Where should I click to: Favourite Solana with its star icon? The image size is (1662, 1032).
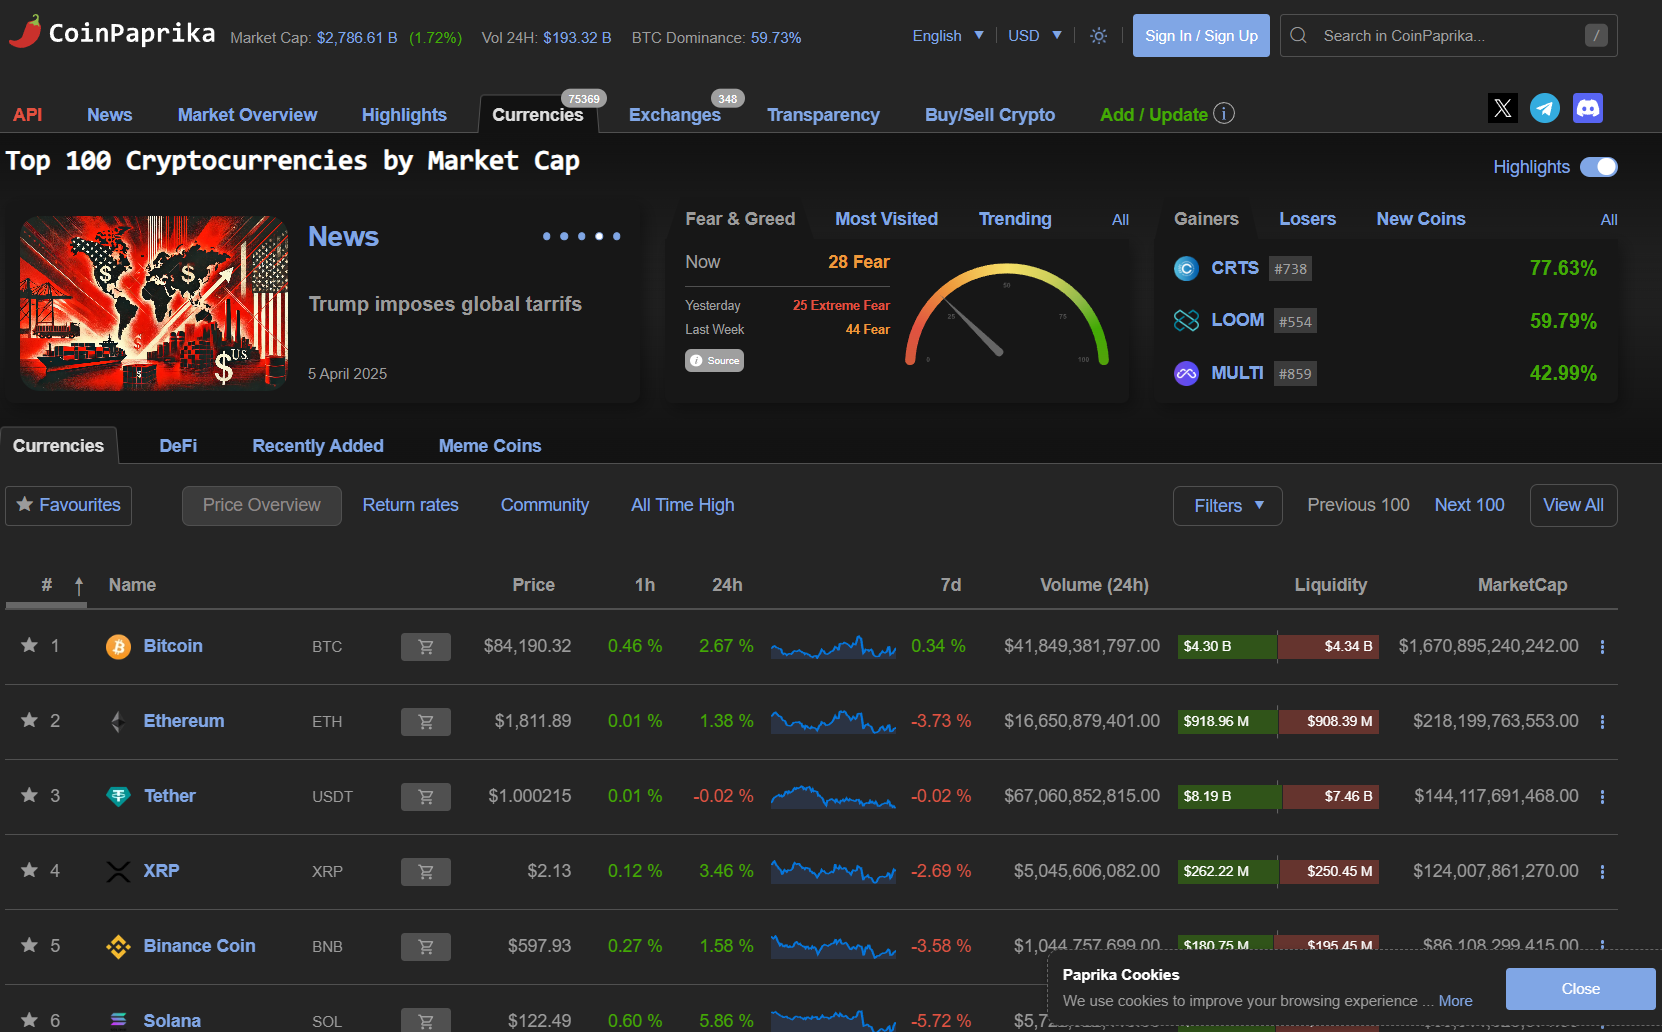click(x=30, y=1020)
